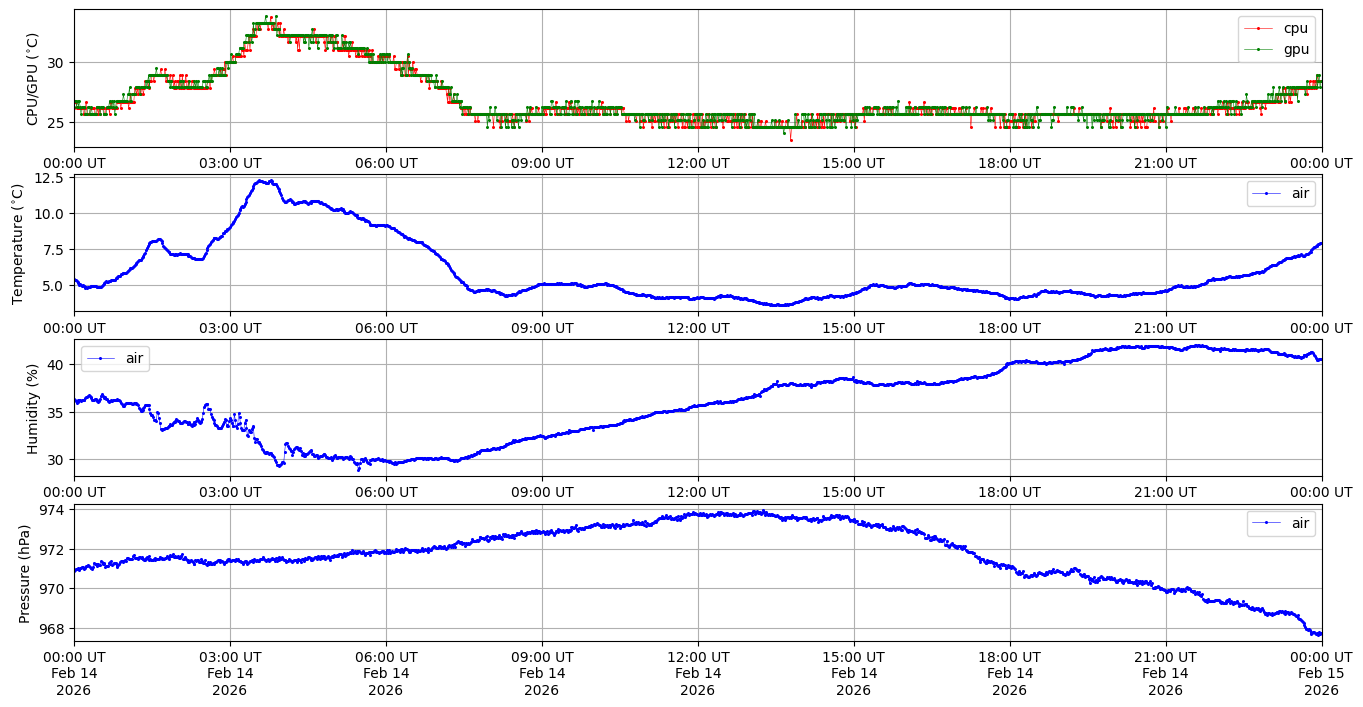Click the 00:00 UT Feb 15 2026 tick label
The image size is (1363, 707).
[x=1321, y=673]
